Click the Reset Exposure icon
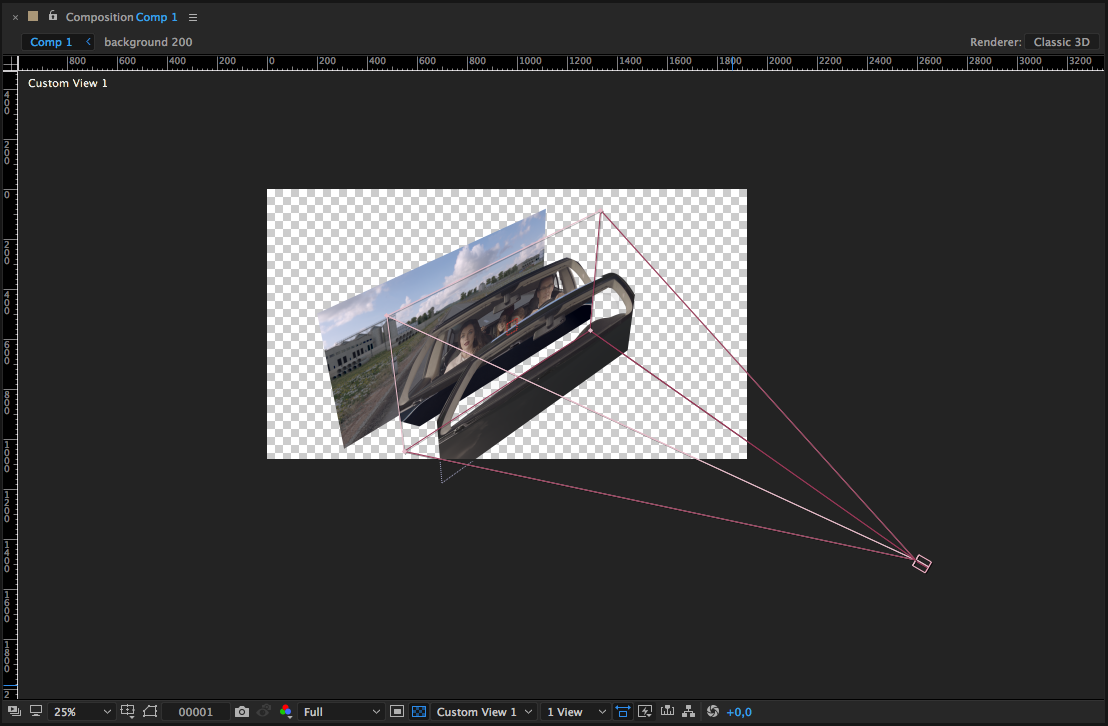This screenshot has height=726, width=1108. [x=713, y=712]
